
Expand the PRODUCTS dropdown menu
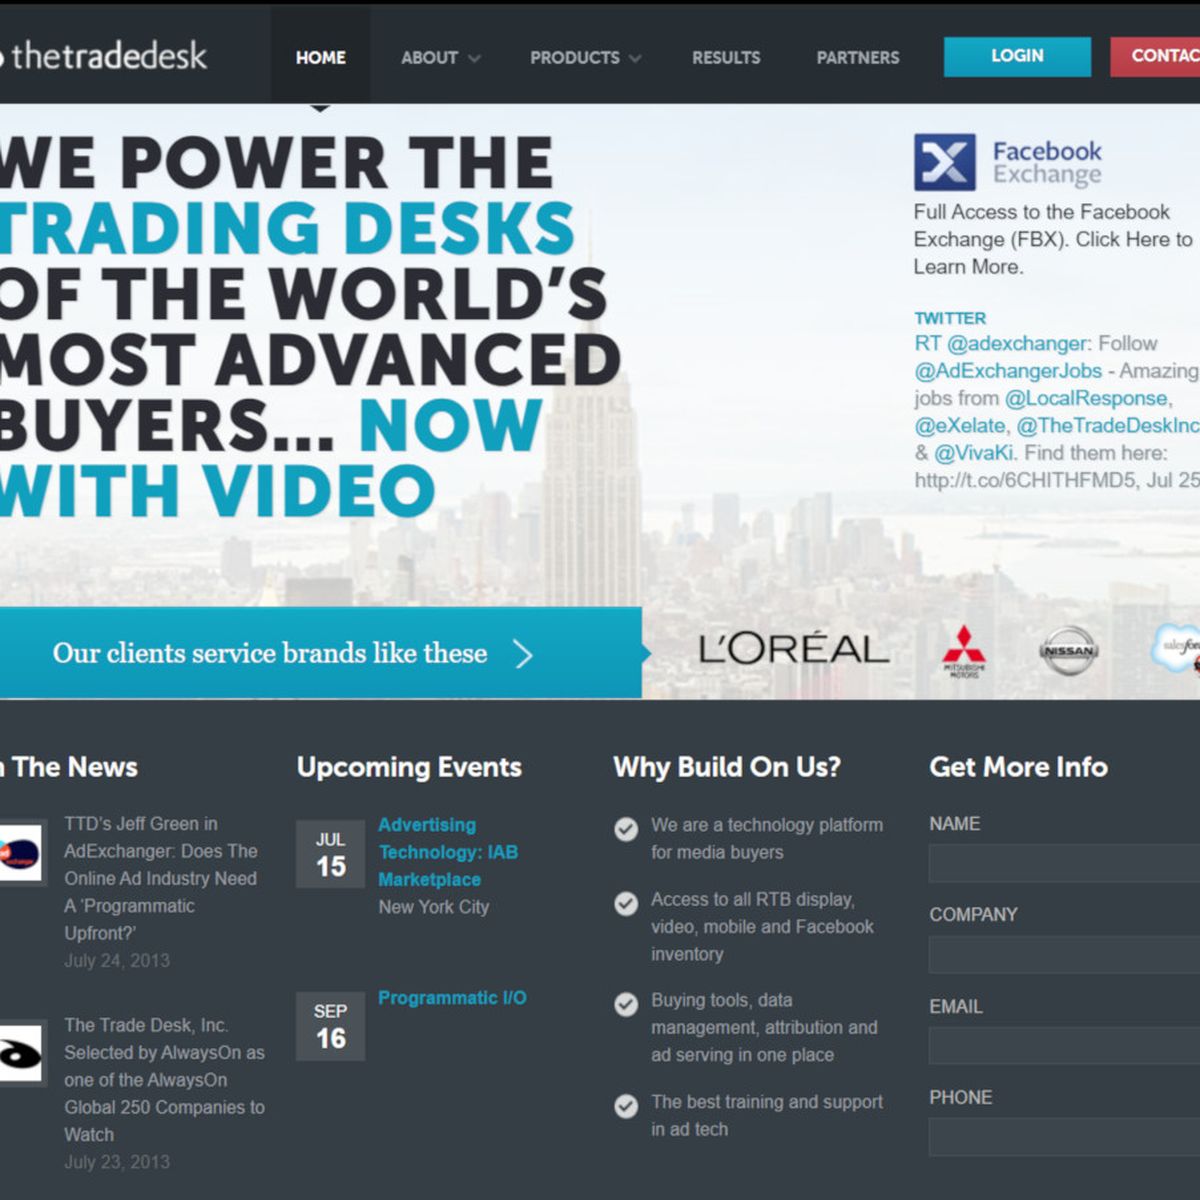[x=585, y=58]
